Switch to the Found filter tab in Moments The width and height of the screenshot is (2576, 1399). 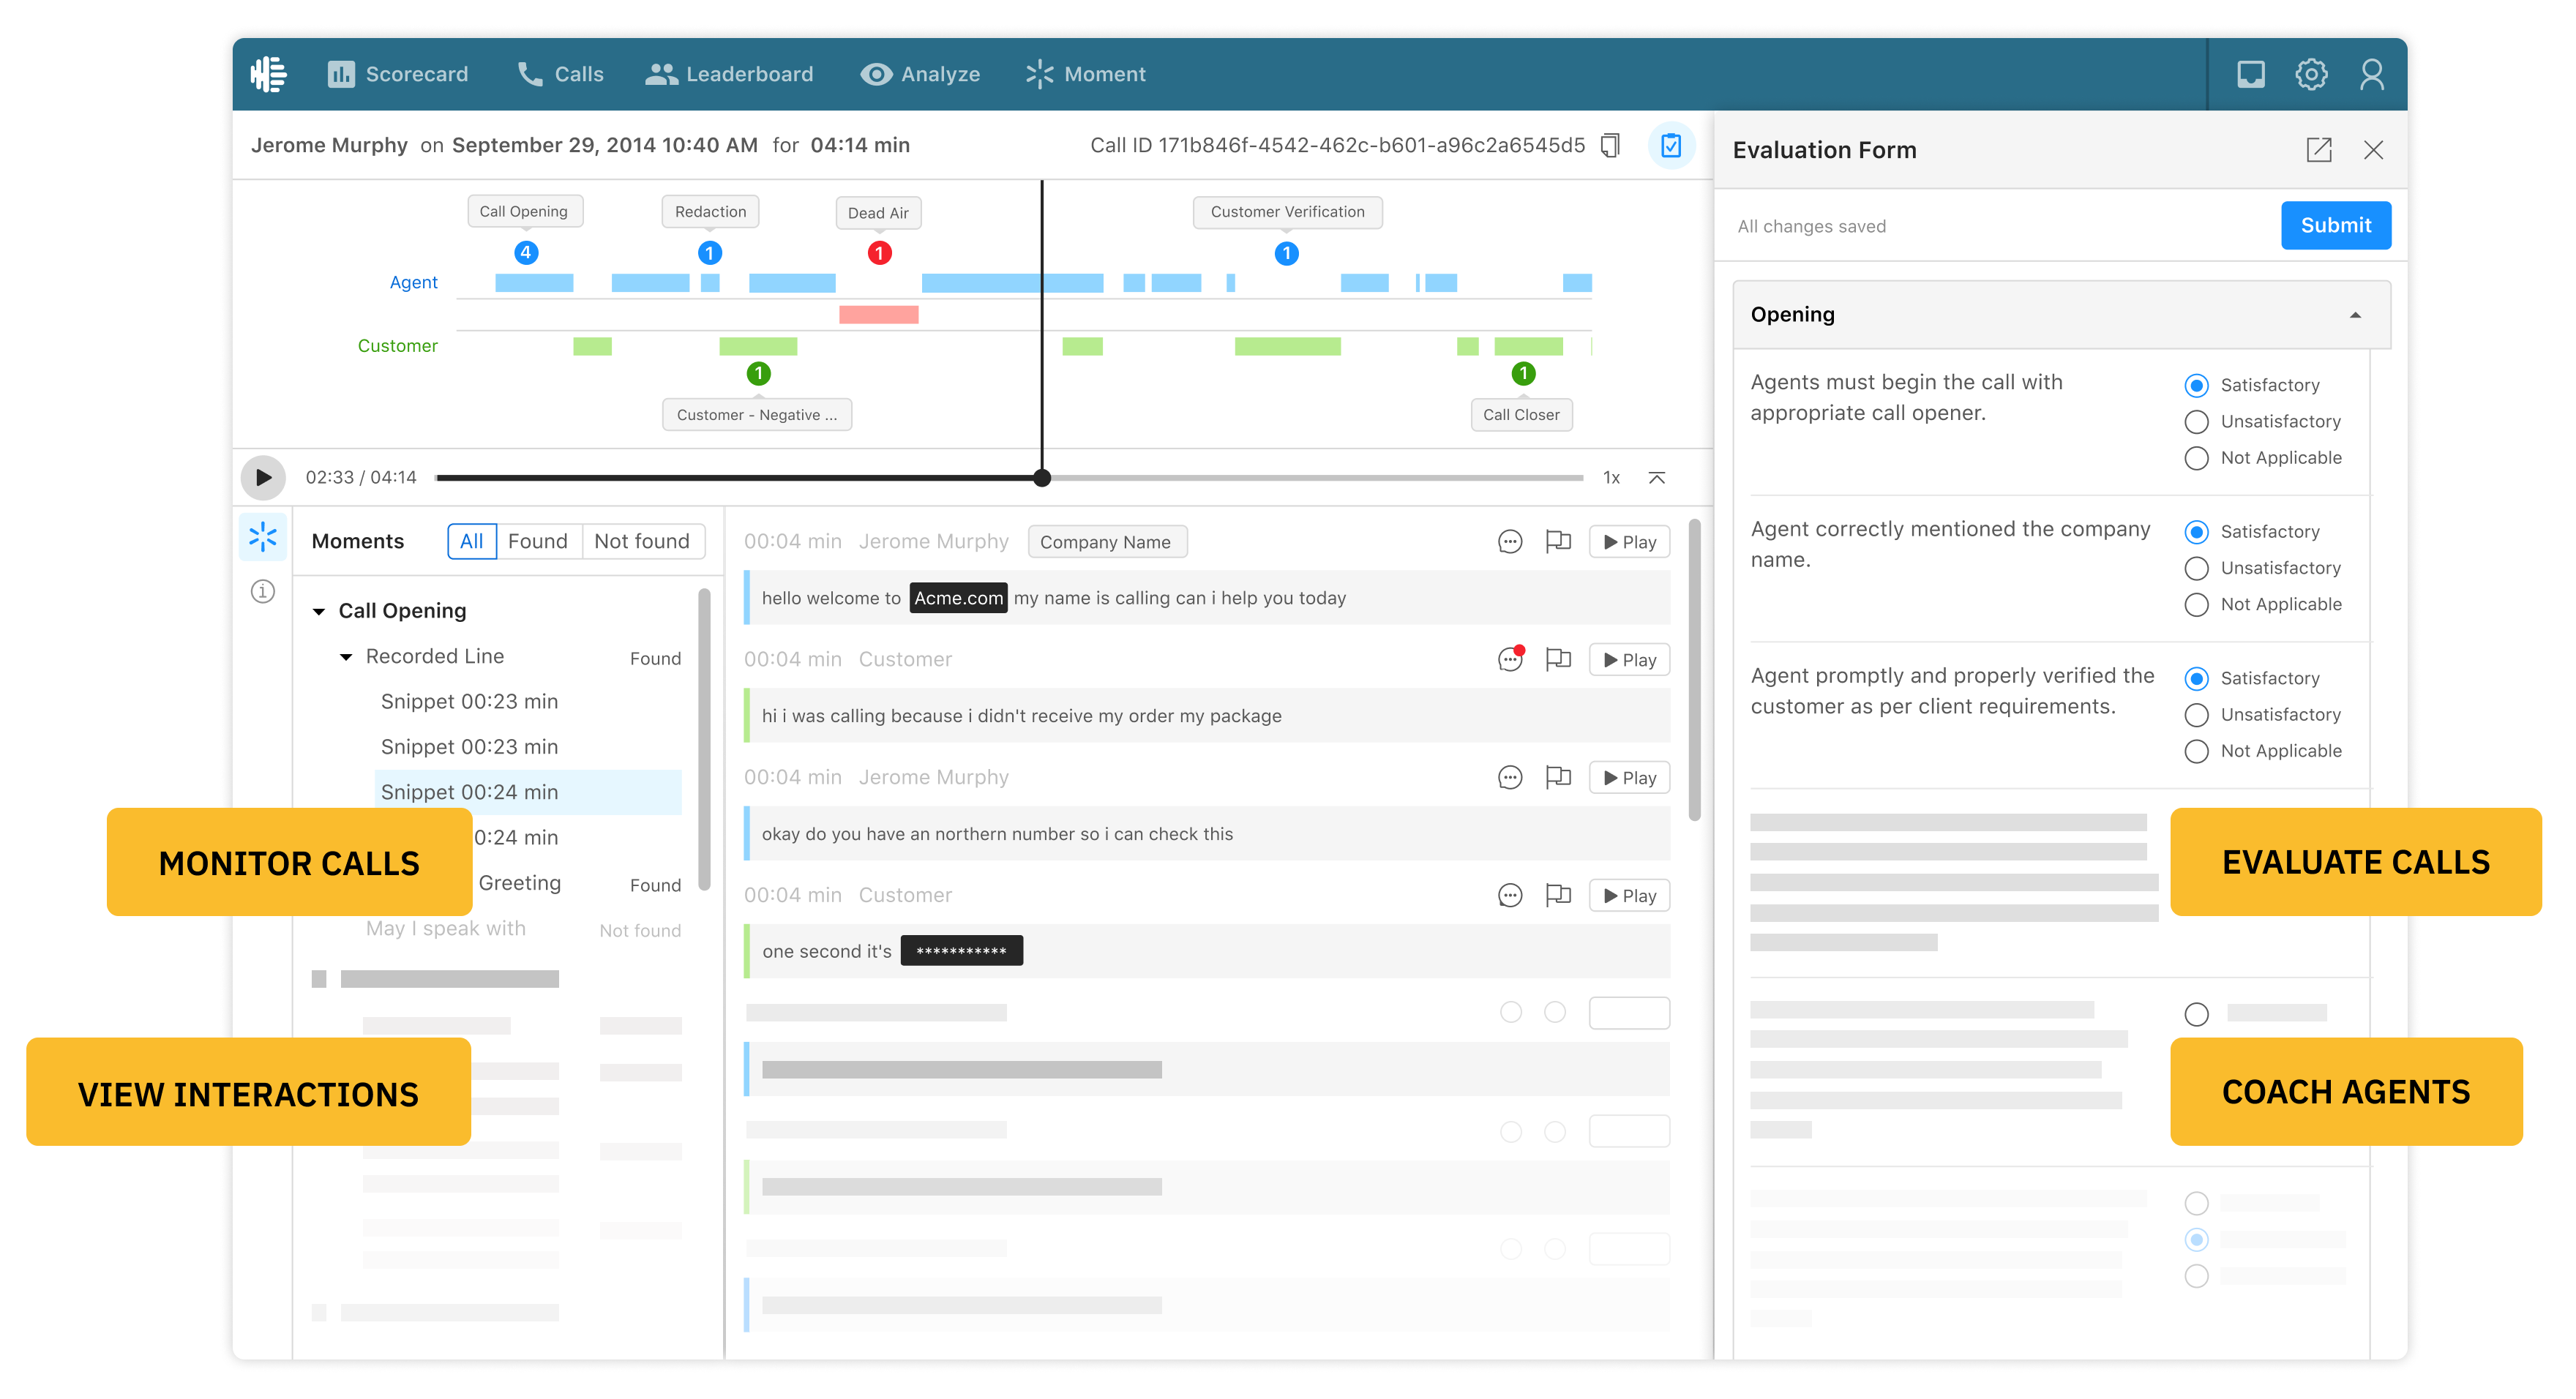(538, 540)
